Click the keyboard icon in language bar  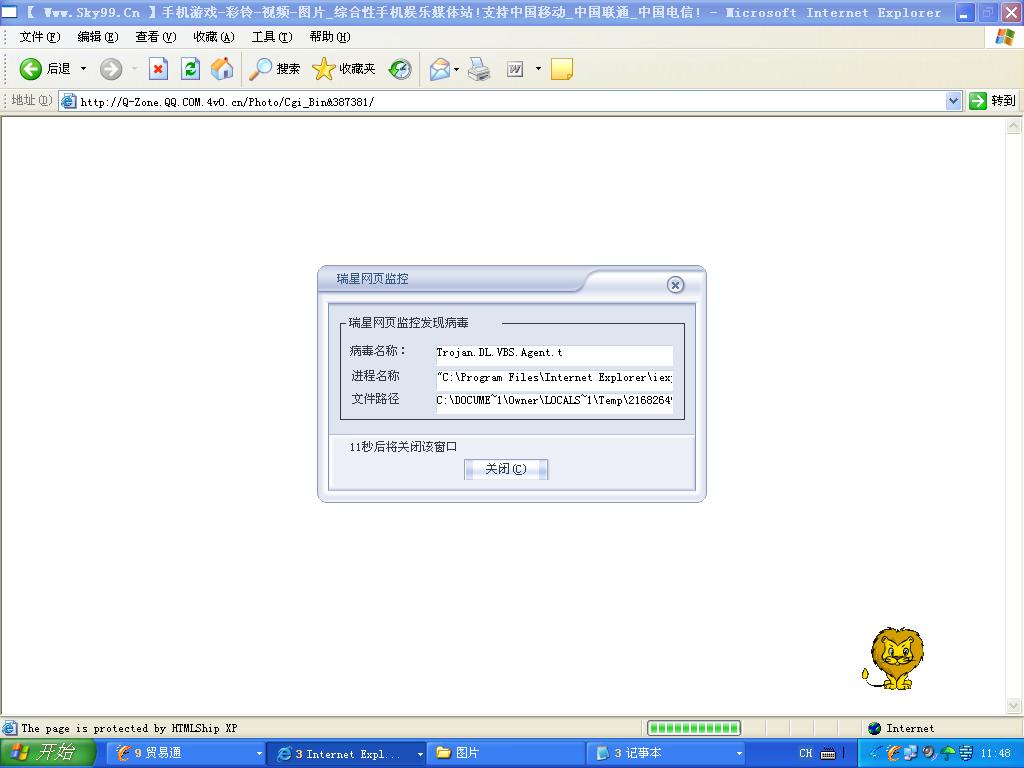click(828, 754)
